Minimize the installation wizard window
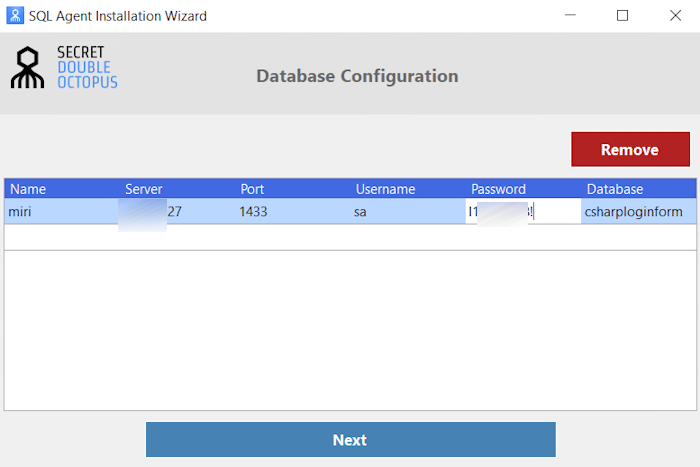Image resolution: width=700 pixels, height=467 pixels. tap(570, 15)
